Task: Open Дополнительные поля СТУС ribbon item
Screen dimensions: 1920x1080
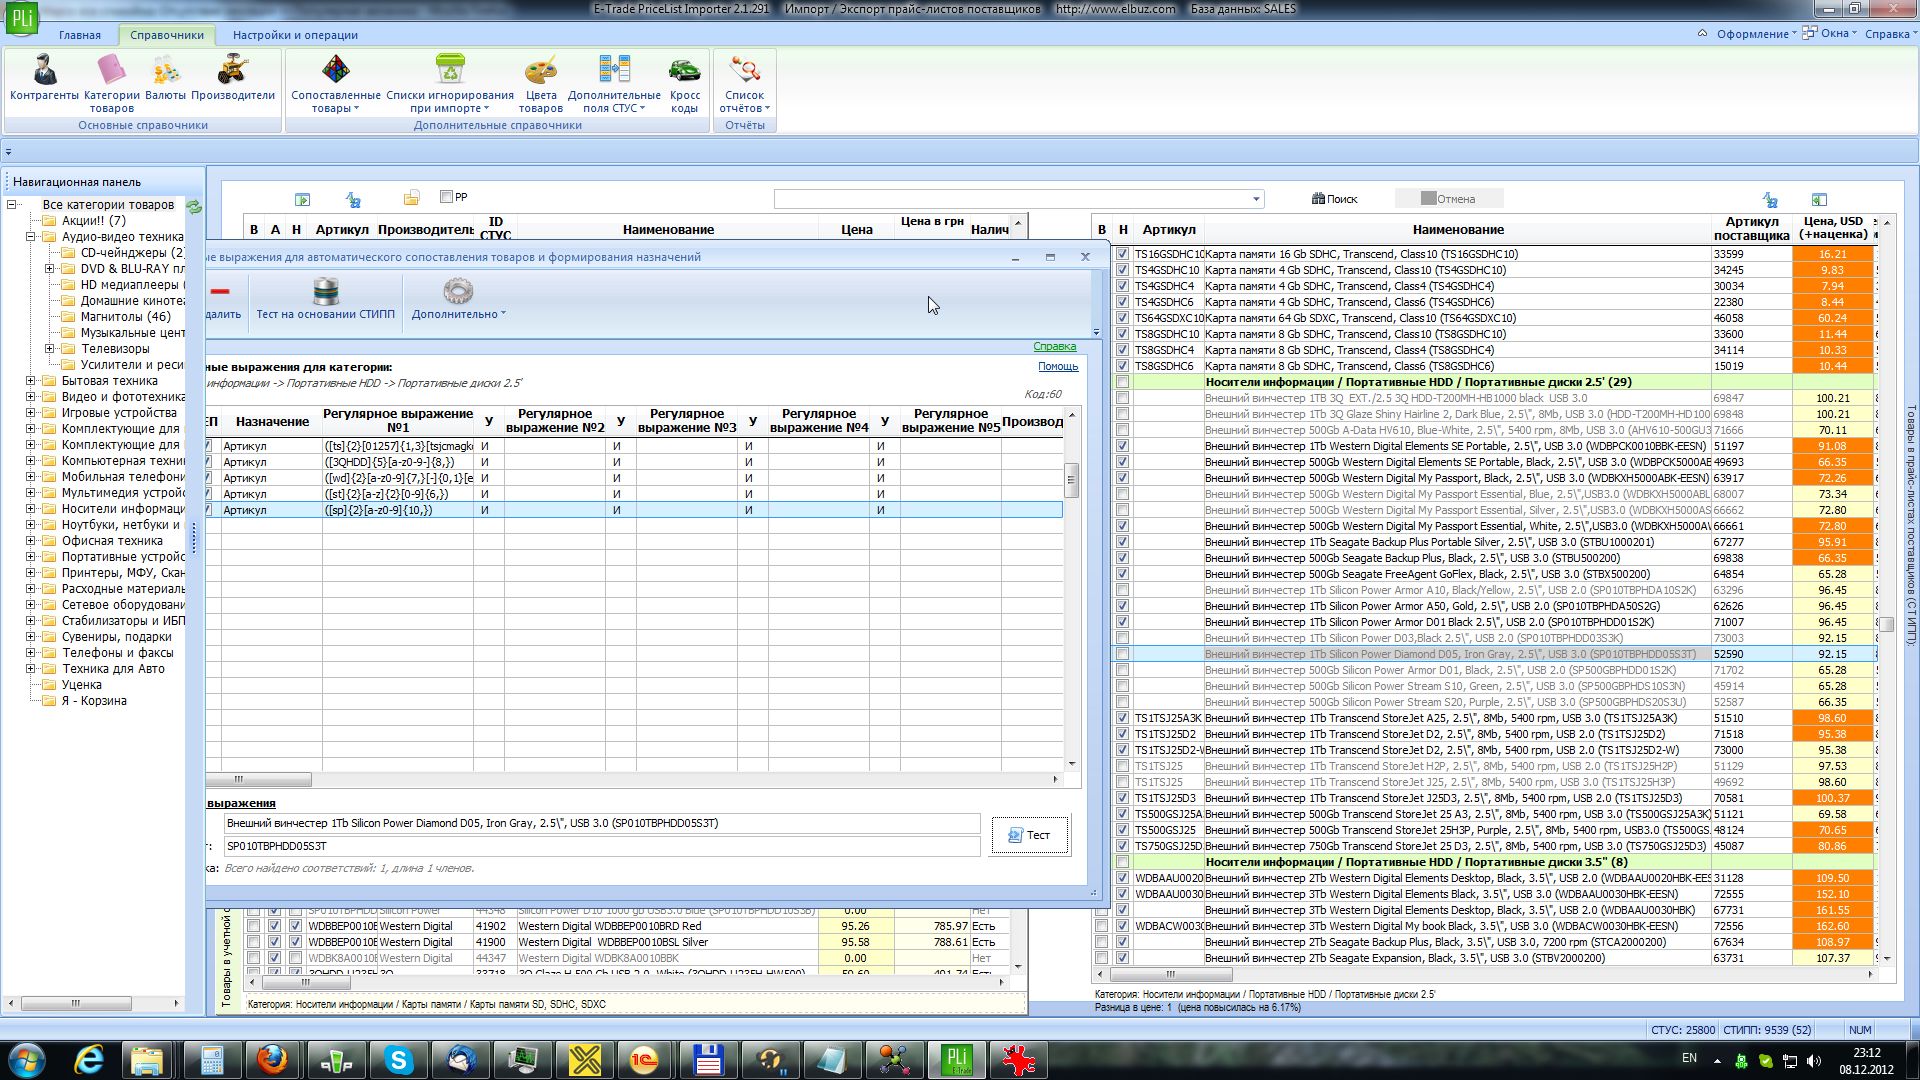Action: tap(614, 83)
